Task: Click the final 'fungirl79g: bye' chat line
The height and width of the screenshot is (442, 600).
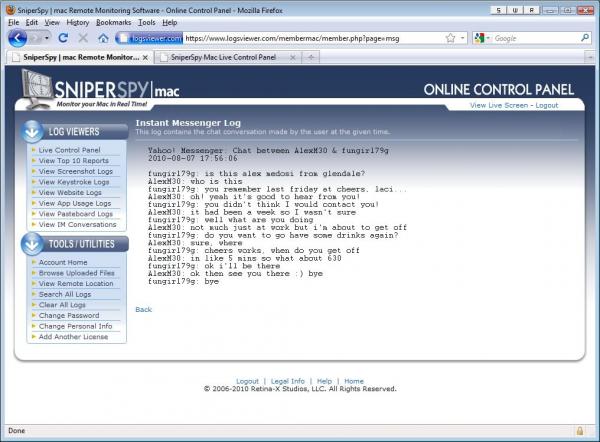Action: (183, 281)
